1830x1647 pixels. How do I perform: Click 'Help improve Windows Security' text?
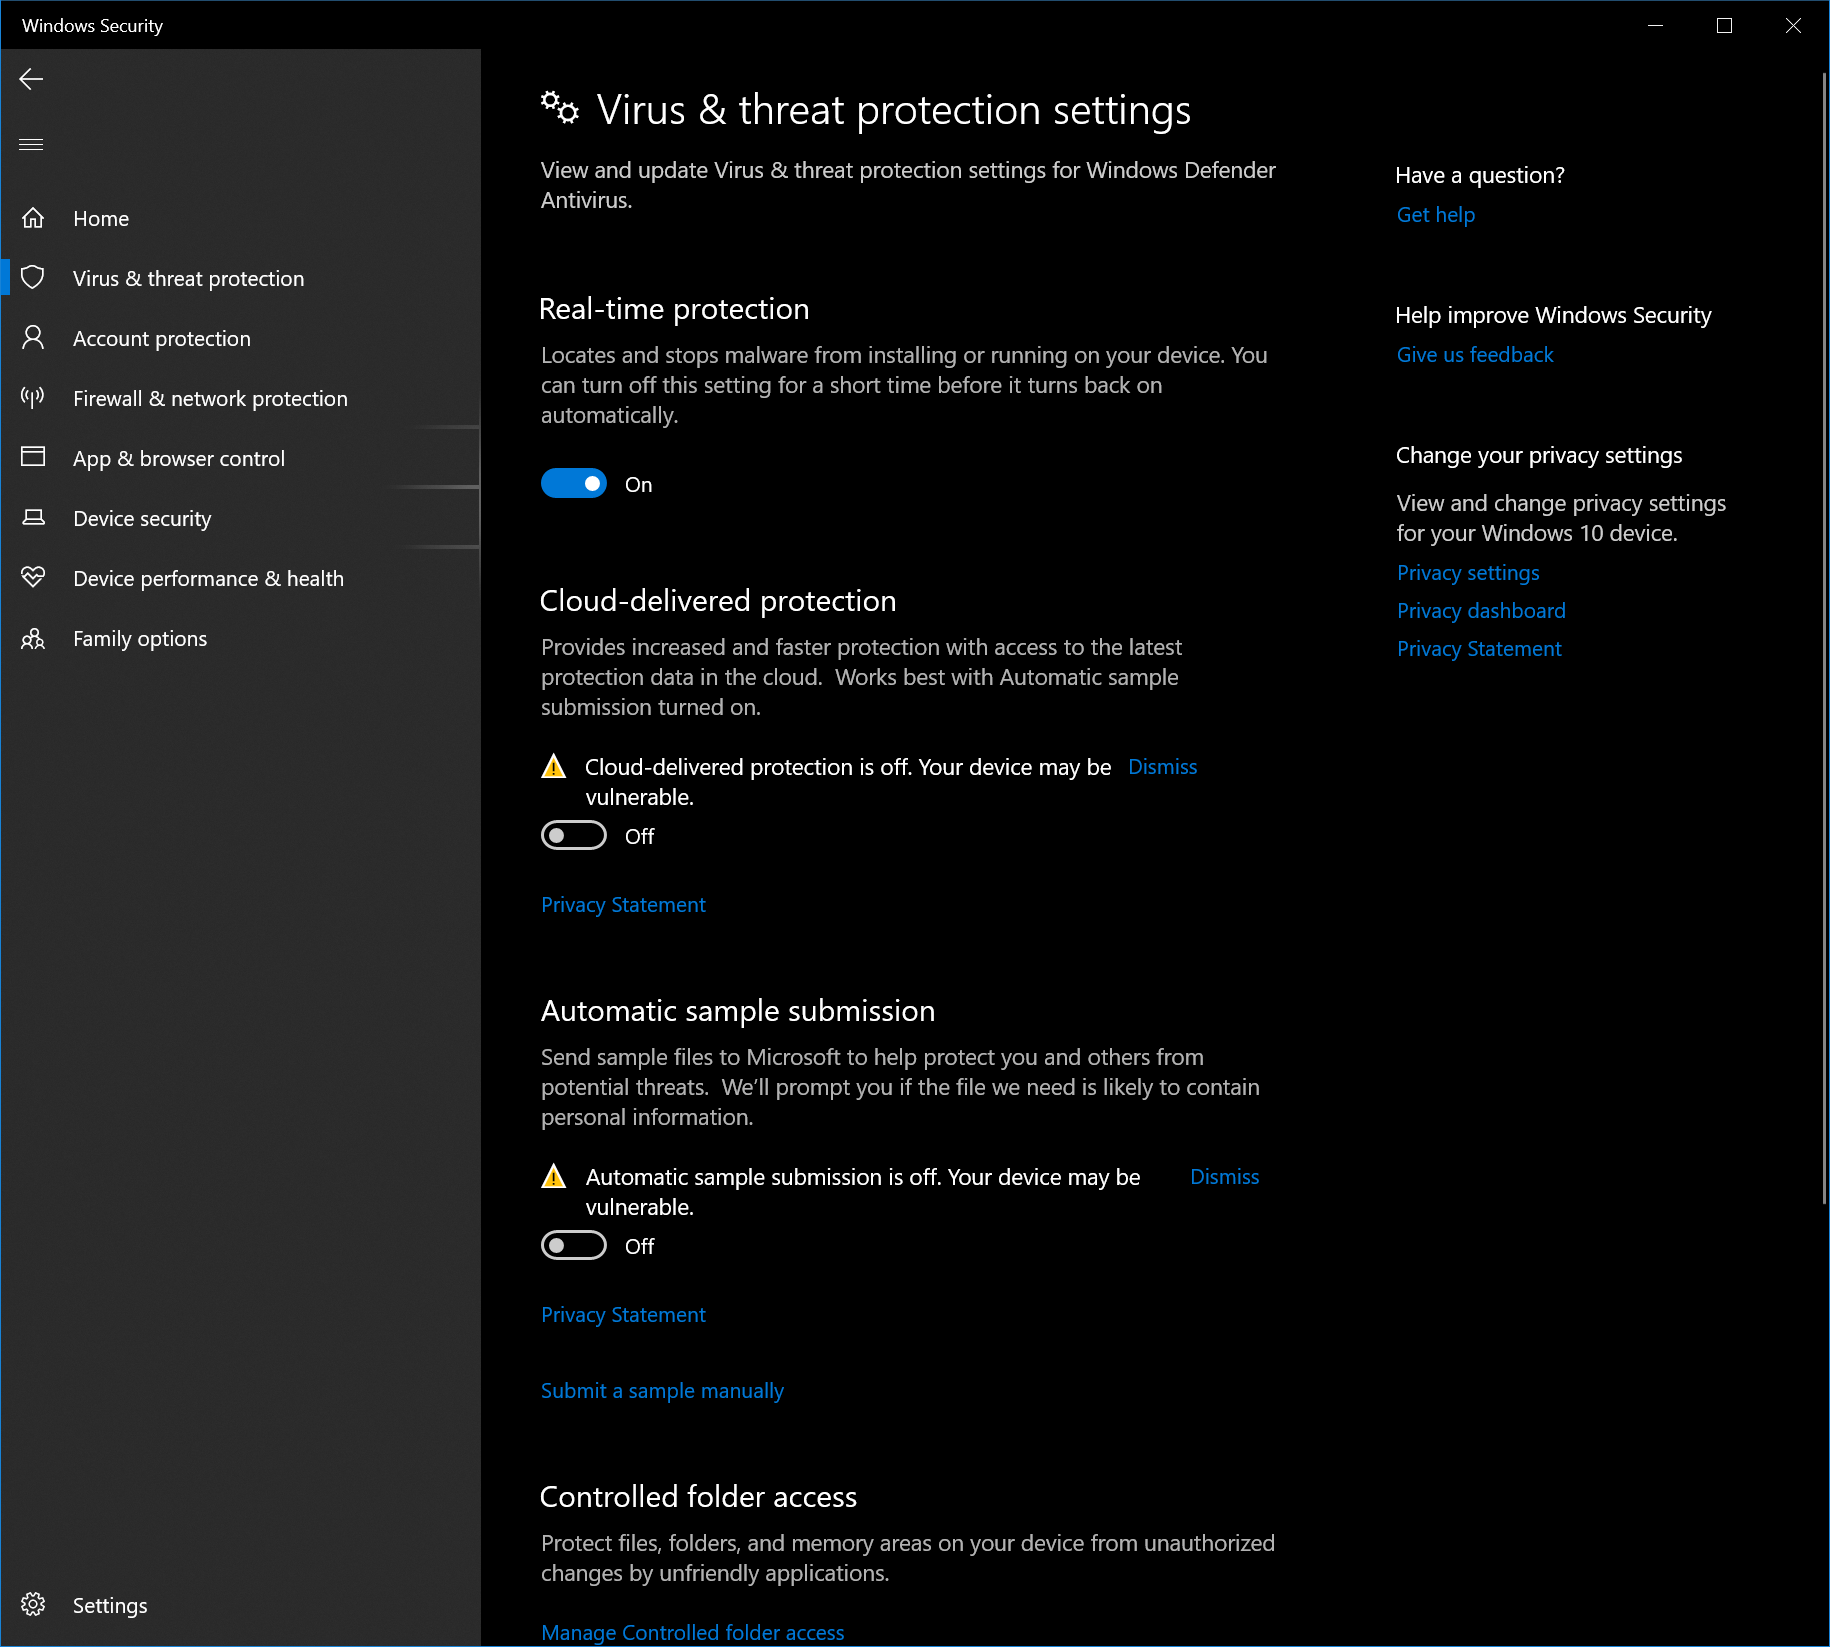[1553, 315]
